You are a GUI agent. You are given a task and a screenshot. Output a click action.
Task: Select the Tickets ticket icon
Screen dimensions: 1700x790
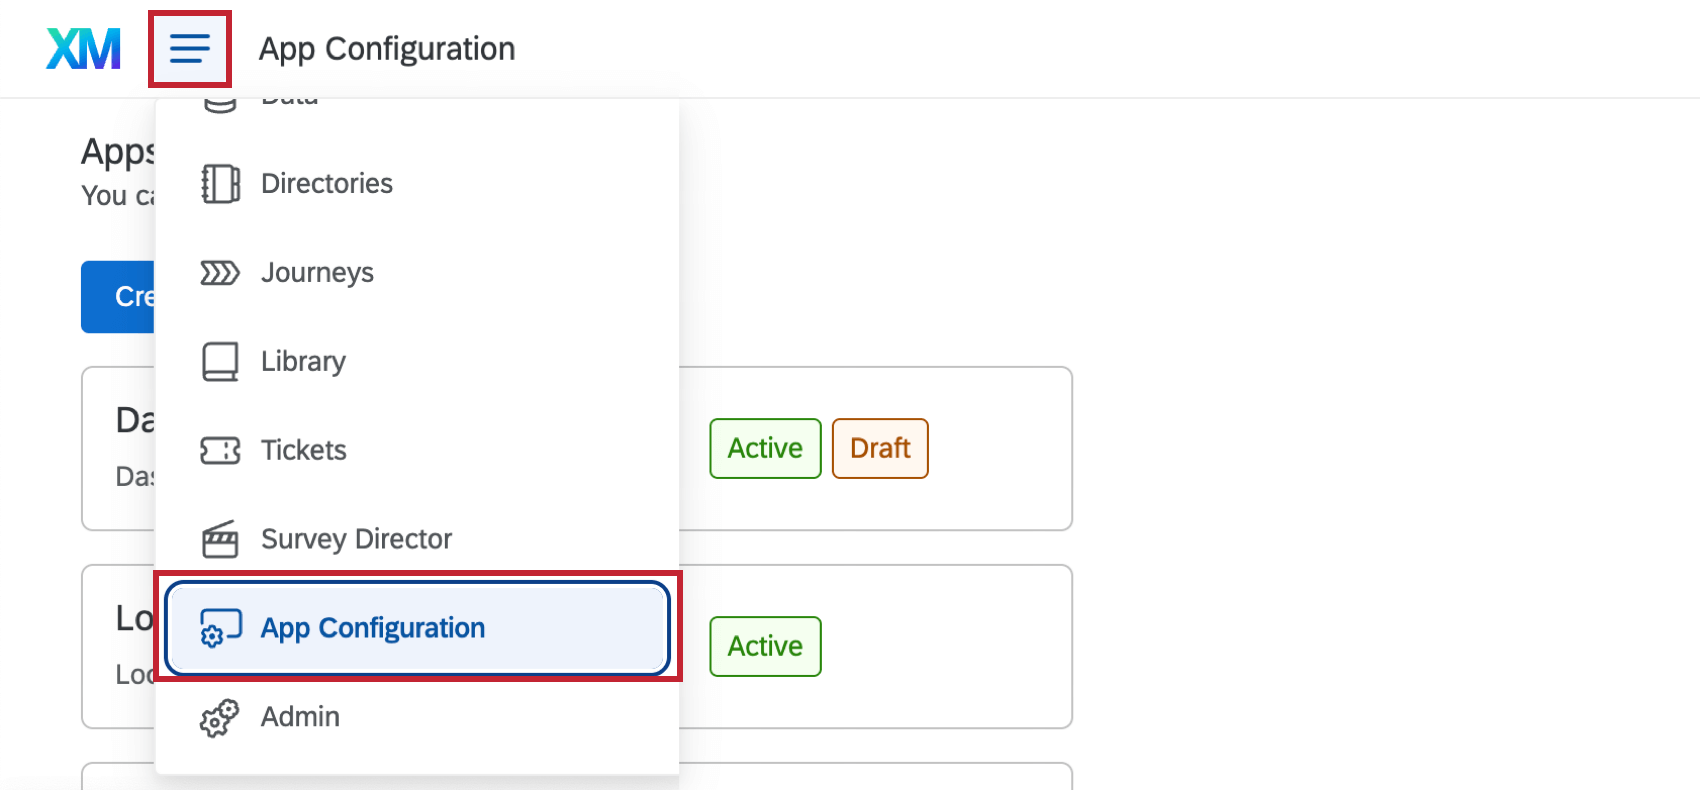(x=222, y=450)
